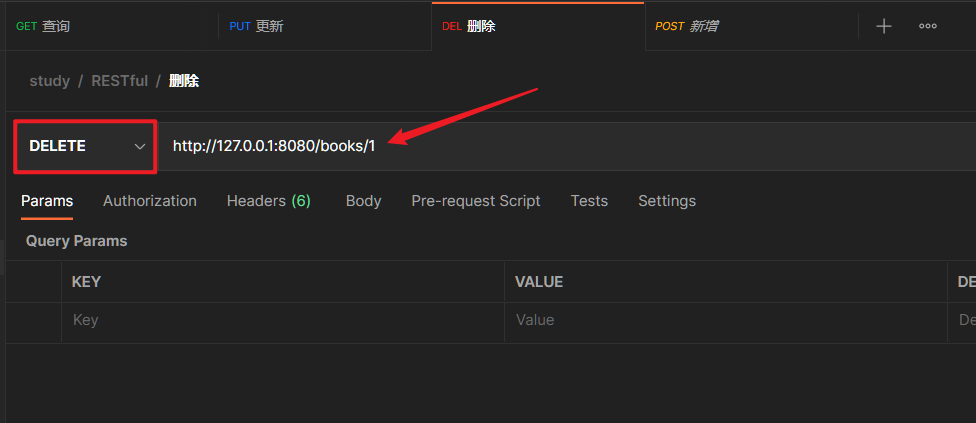976x423 pixels.
Task: Click the 删除 request name in breadcrumb
Action: pyautogui.click(x=184, y=81)
